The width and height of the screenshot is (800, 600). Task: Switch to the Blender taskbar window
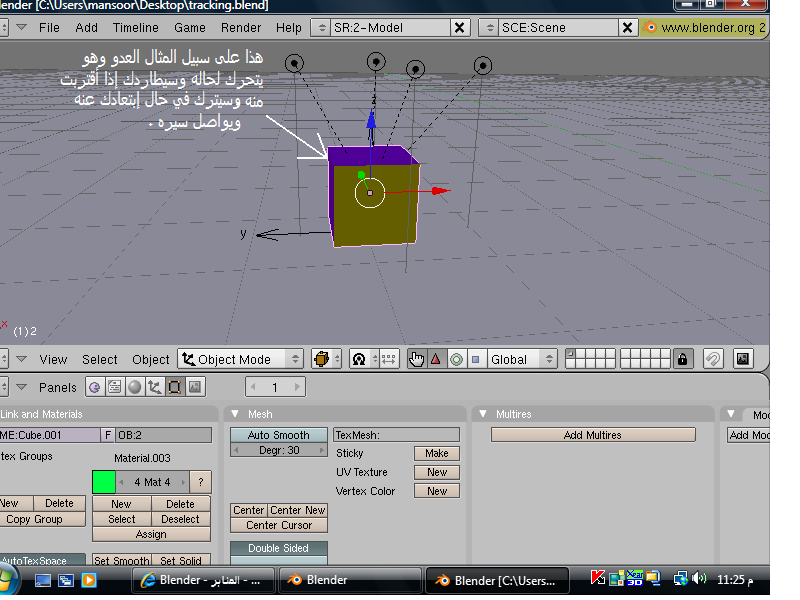(349, 580)
